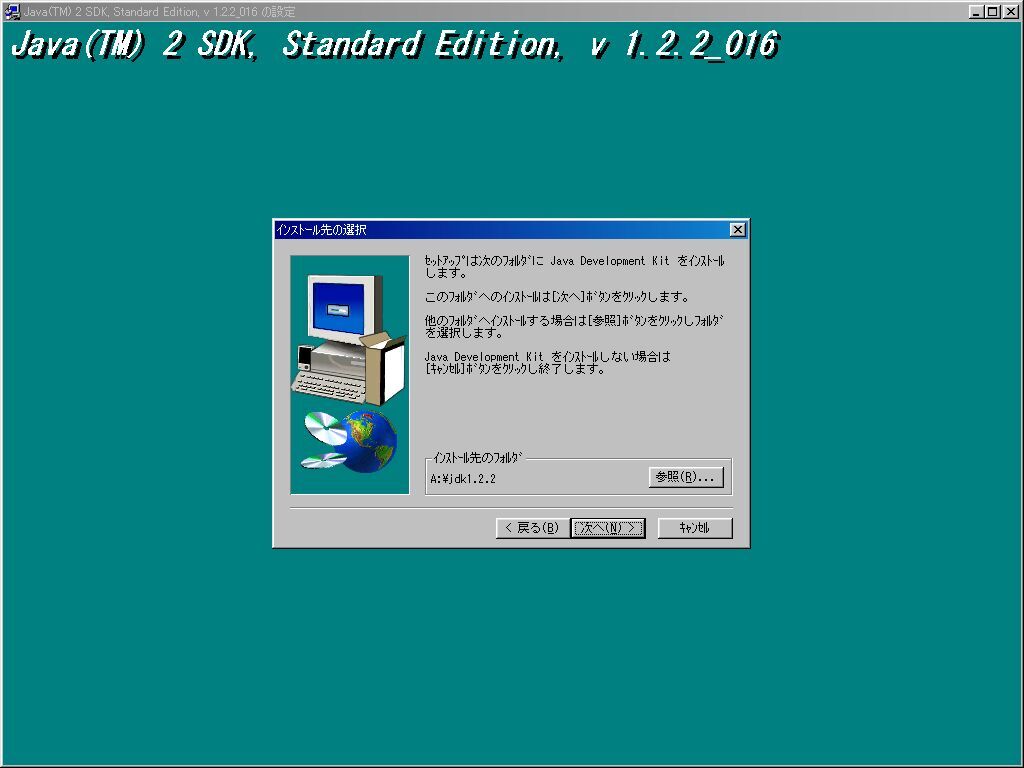Image resolution: width=1024 pixels, height=768 pixels.
Task: Go back with the 戻る(B) button
Action: point(533,528)
